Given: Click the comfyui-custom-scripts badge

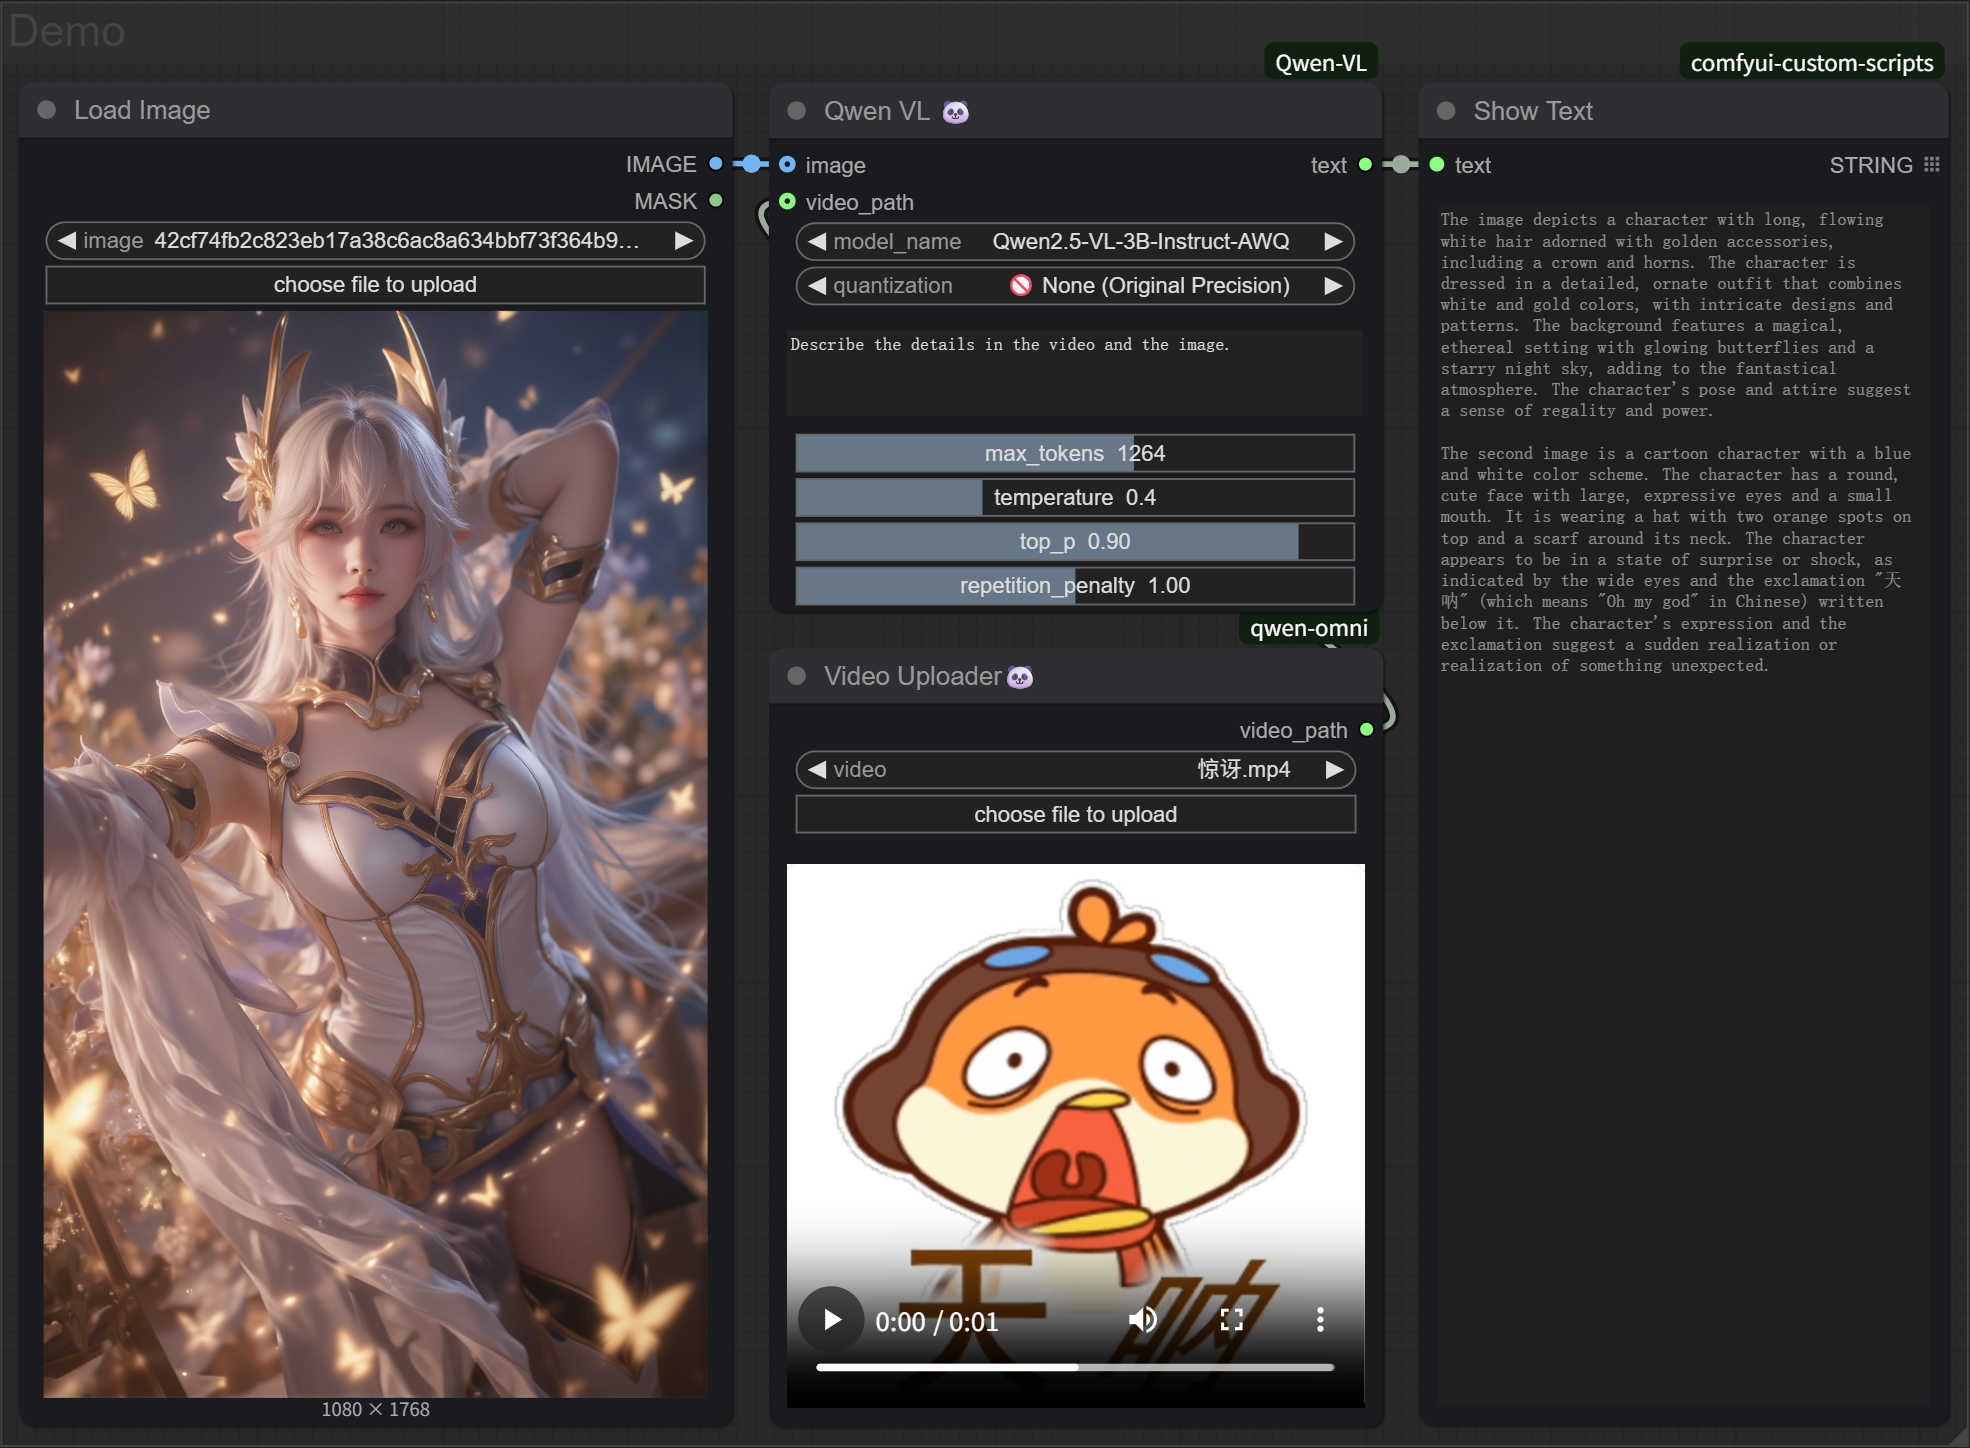Looking at the screenshot, I should coord(1811,63).
